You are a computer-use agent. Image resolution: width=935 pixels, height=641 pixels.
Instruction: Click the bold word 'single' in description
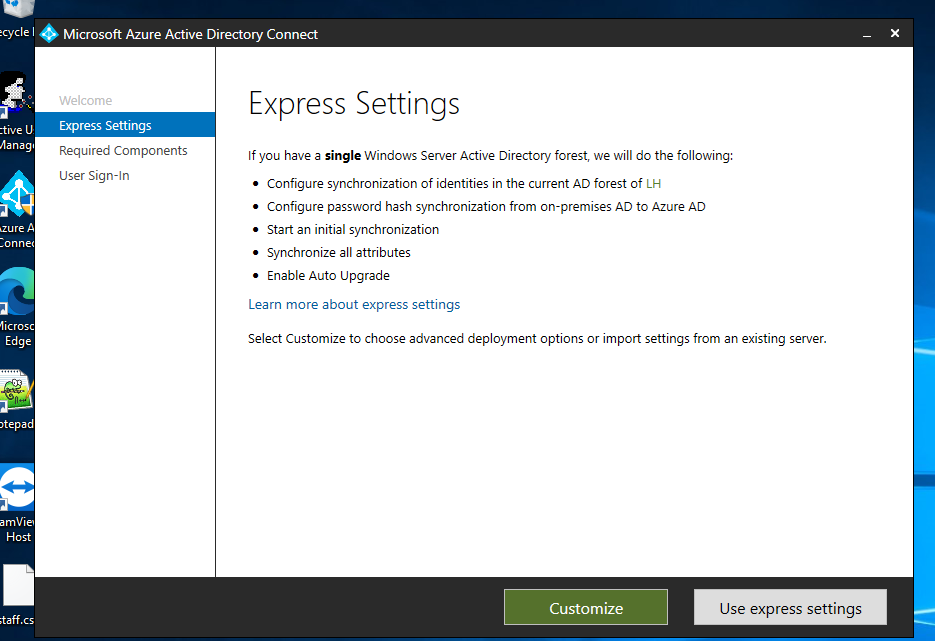[343, 156]
